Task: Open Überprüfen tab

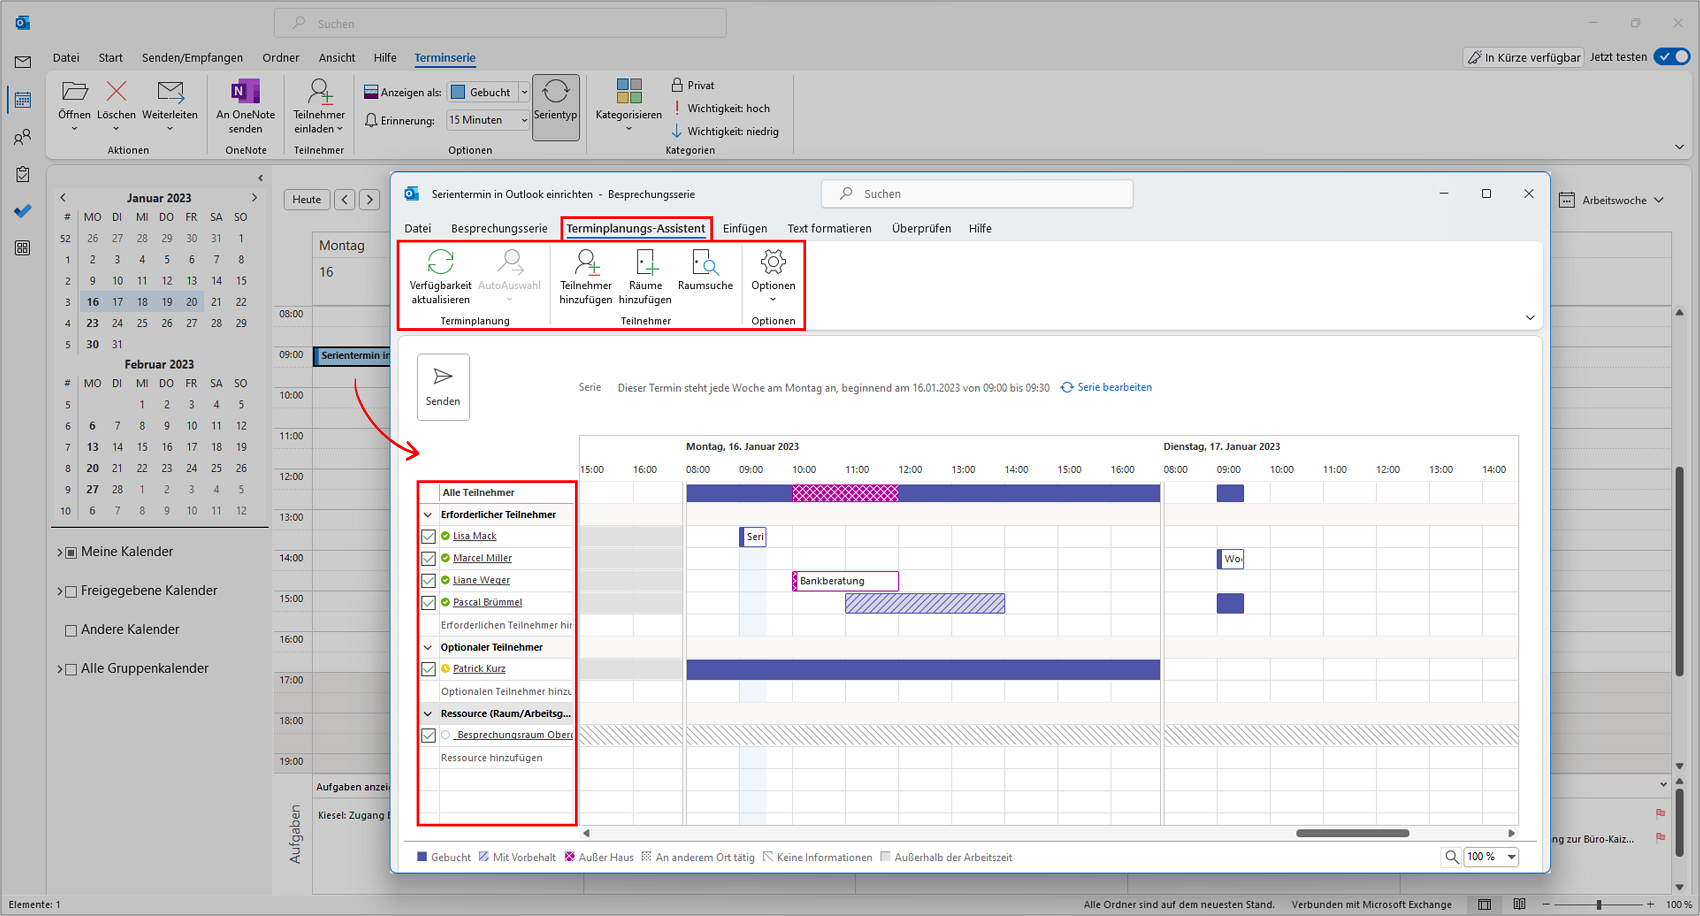Action: [x=921, y=228]
